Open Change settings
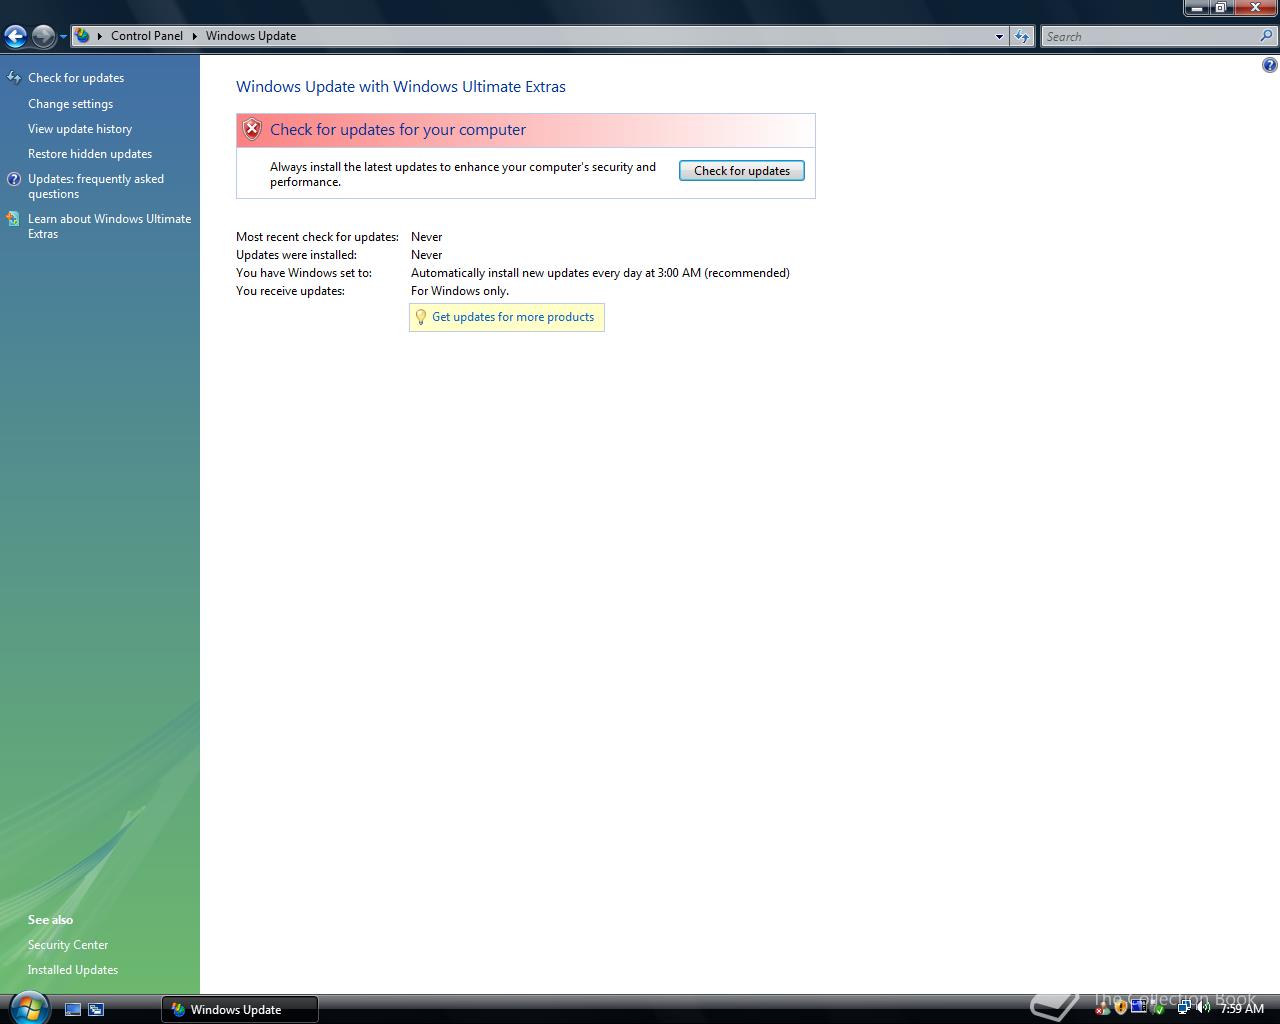This screenshot has height=1024, width=1280. click(x=70, y=104)
